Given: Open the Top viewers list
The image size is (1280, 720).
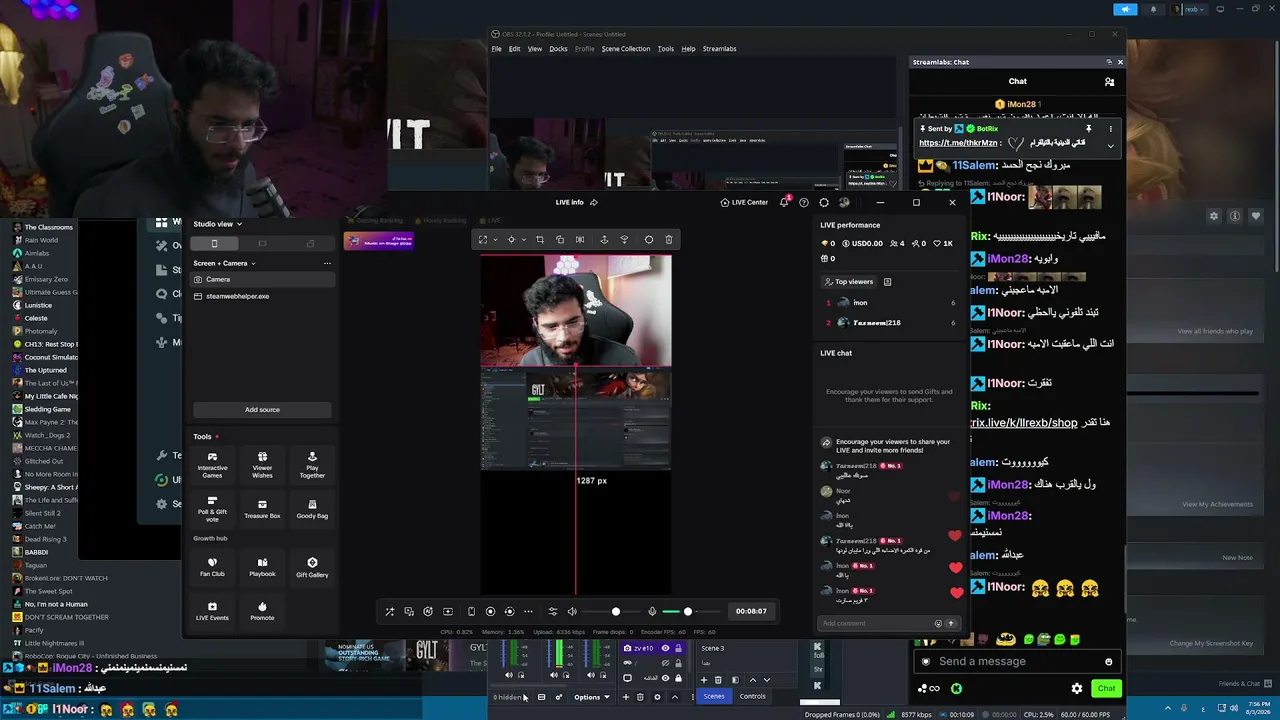Looking at the screenshot, I should point(848,282).
